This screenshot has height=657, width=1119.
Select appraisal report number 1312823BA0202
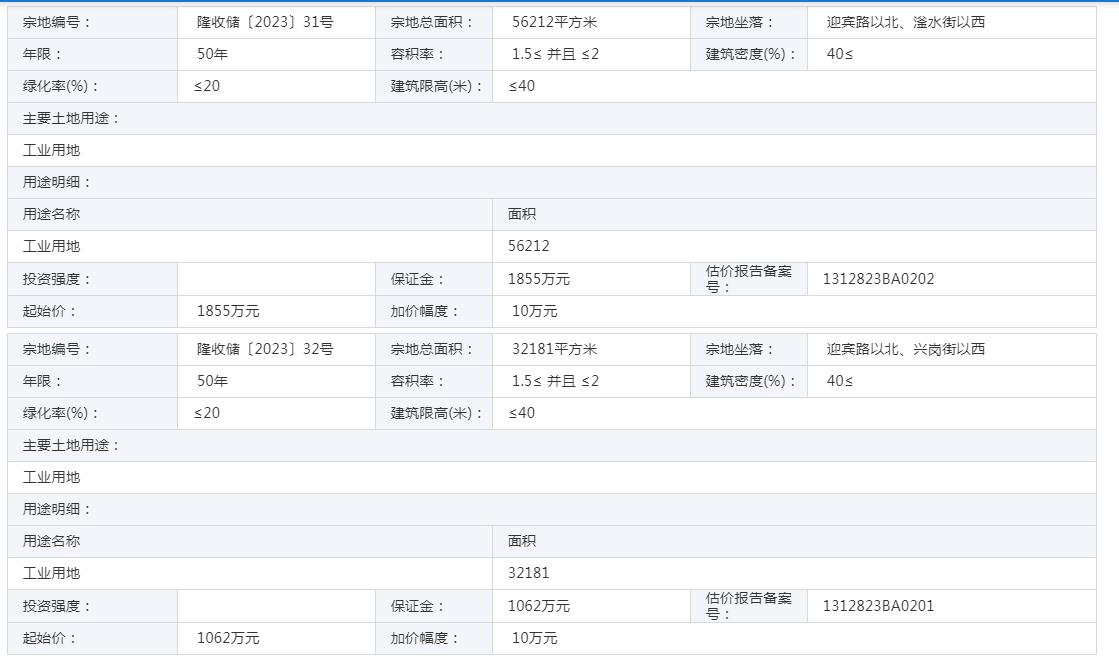coord(878,279)
